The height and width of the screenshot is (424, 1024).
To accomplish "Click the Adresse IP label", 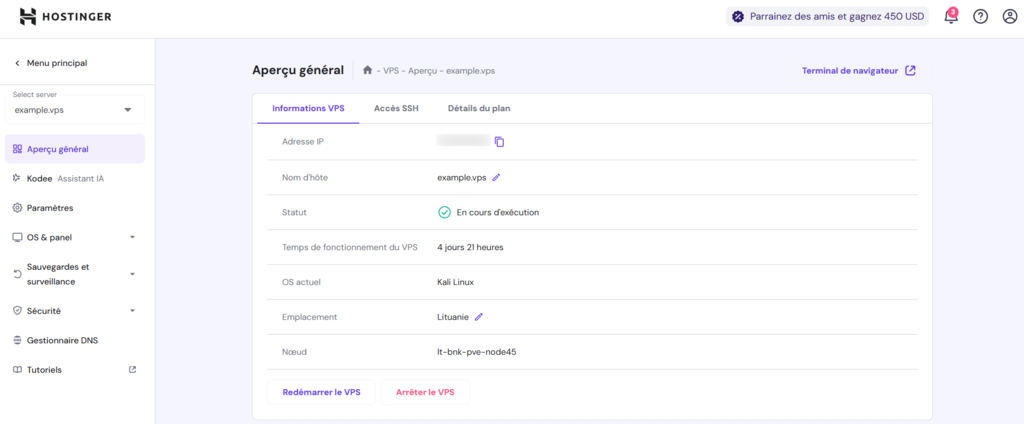I will 303,142.
